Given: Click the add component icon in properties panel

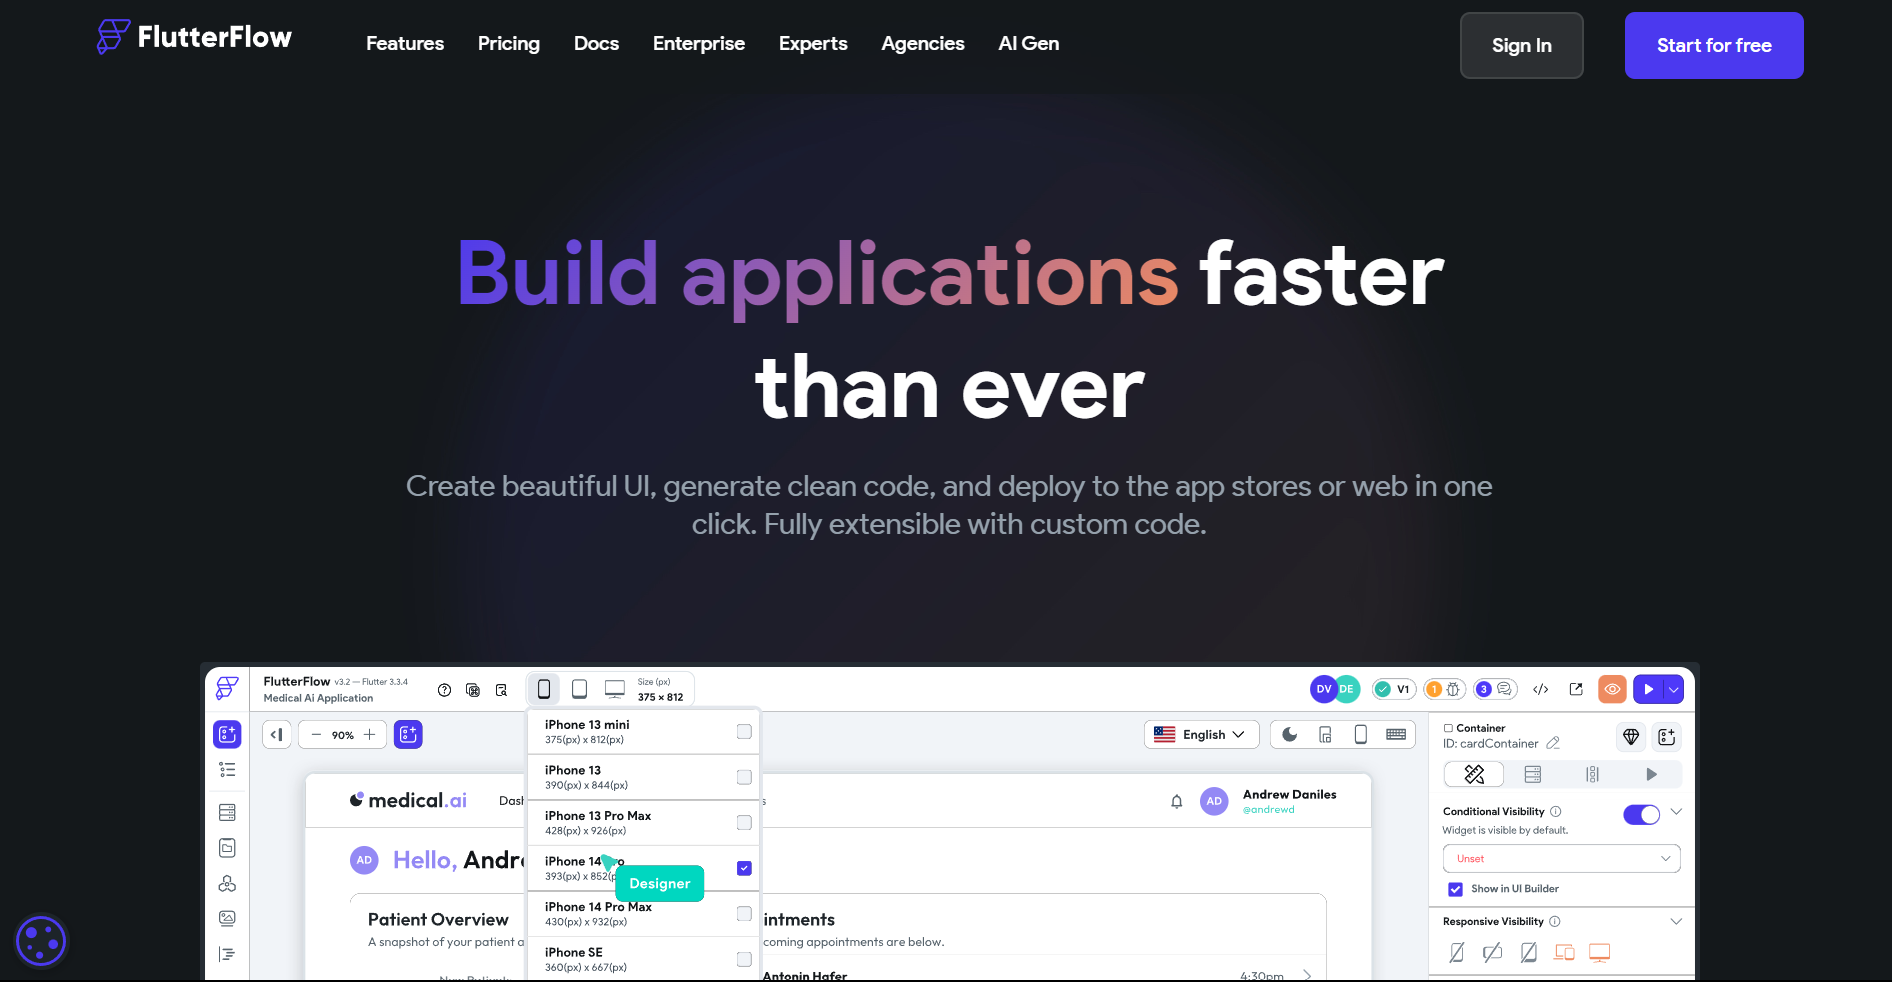Looking at the screenshot, I should point(1667,737).
